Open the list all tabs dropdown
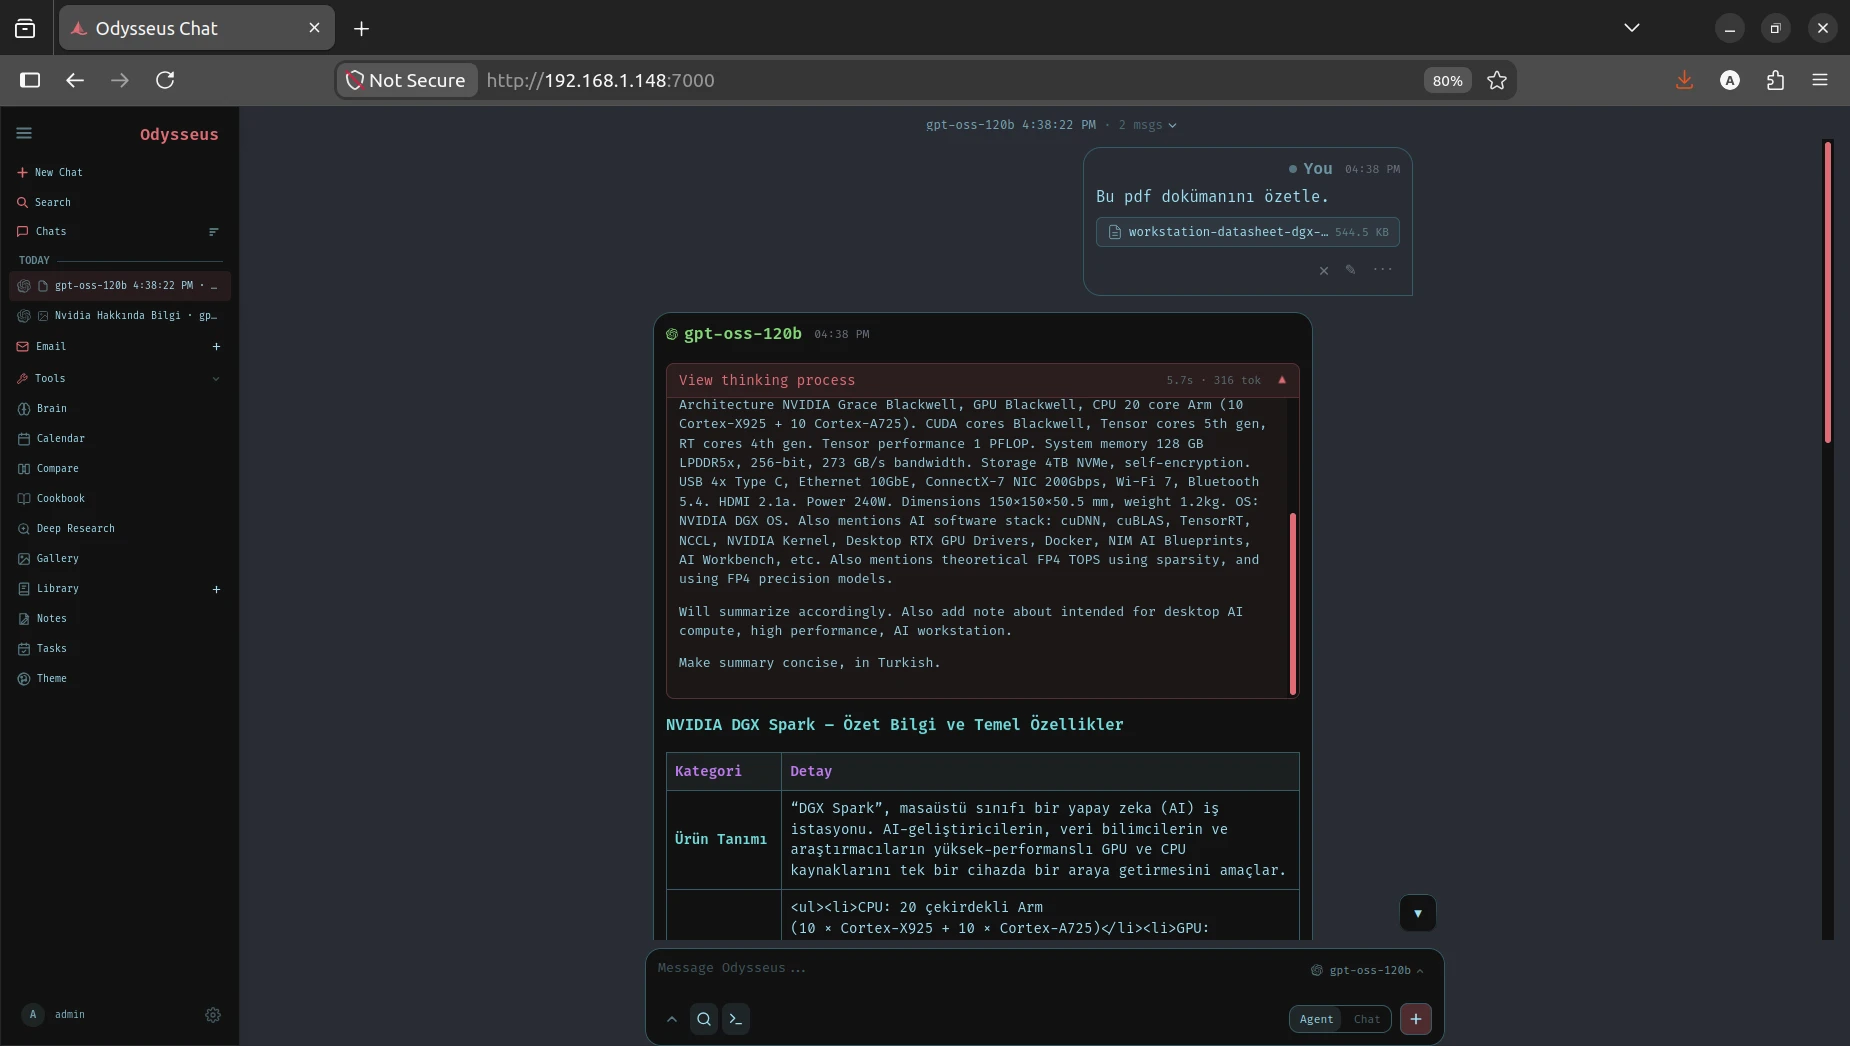The image size is (1850, 1046). coord(1632,28)
